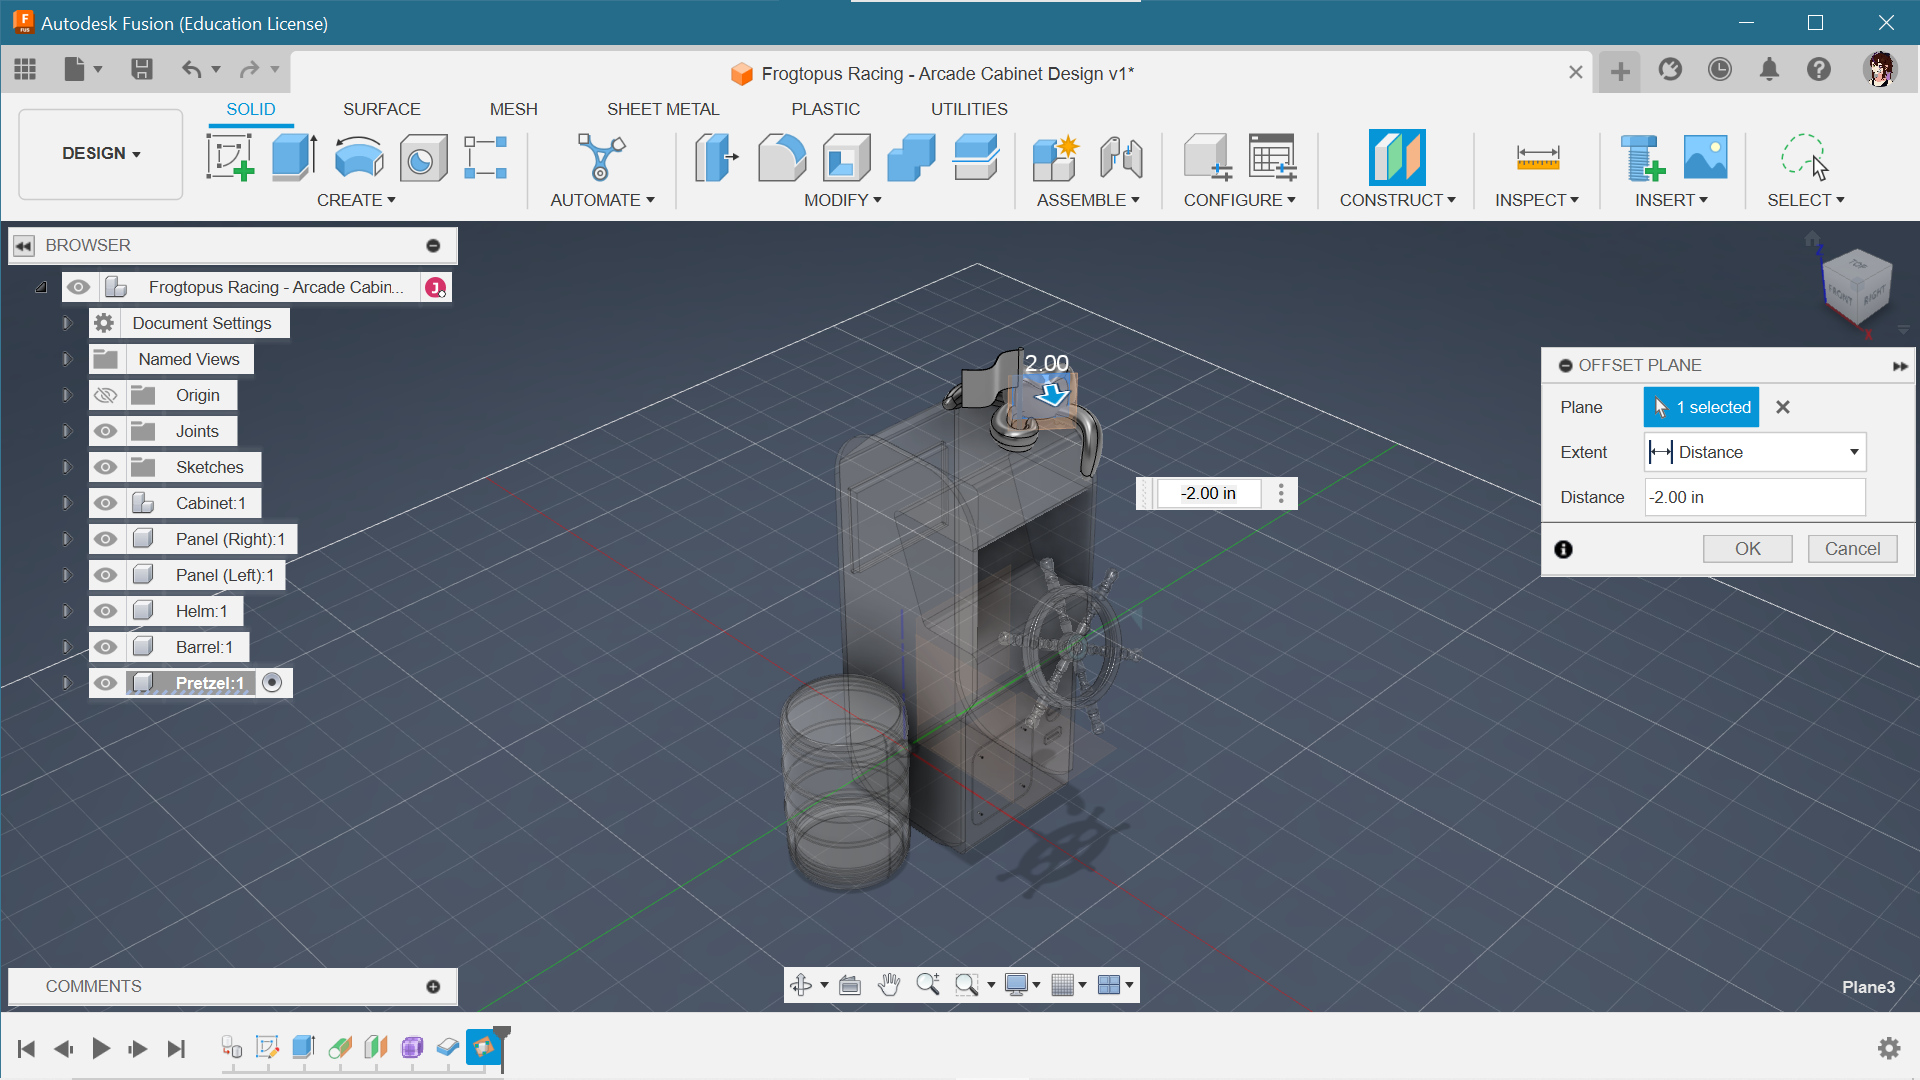
Task: Click the Save icon
Action: pos(141,69)
